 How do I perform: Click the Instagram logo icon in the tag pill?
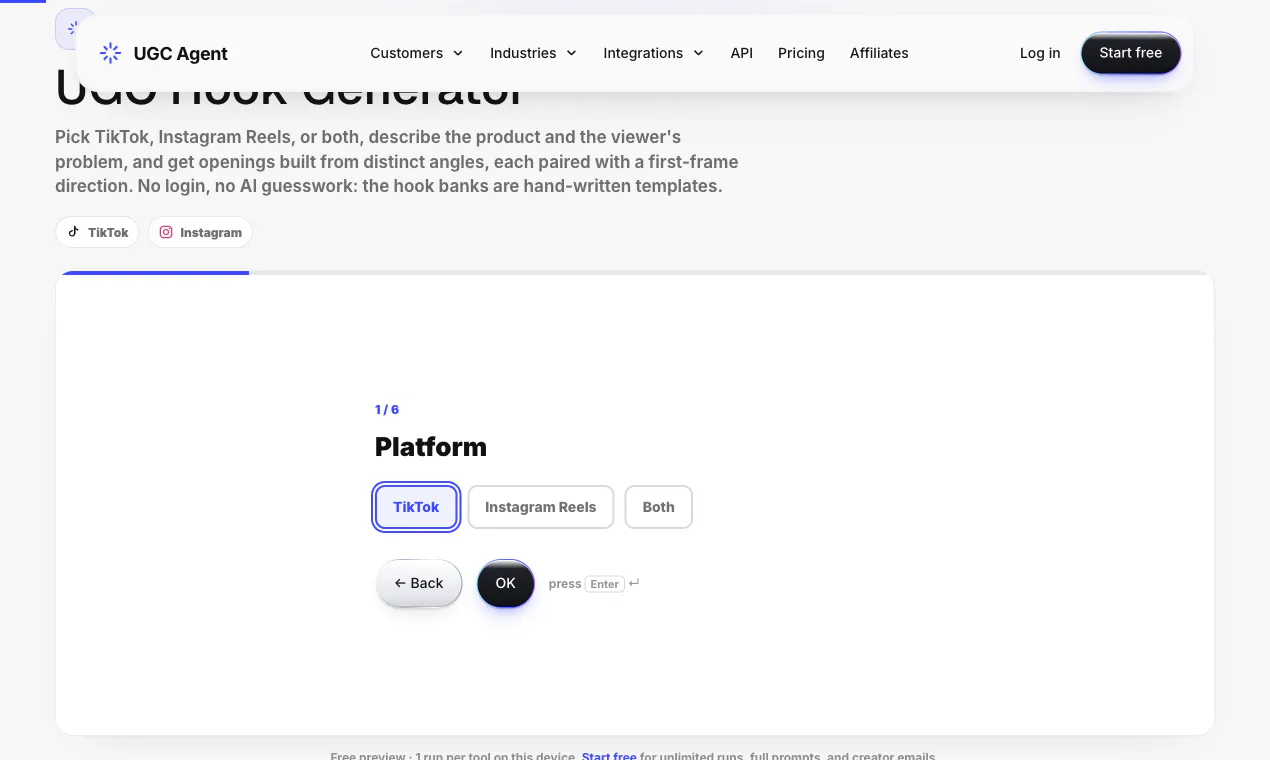click(x=166, y=232)
